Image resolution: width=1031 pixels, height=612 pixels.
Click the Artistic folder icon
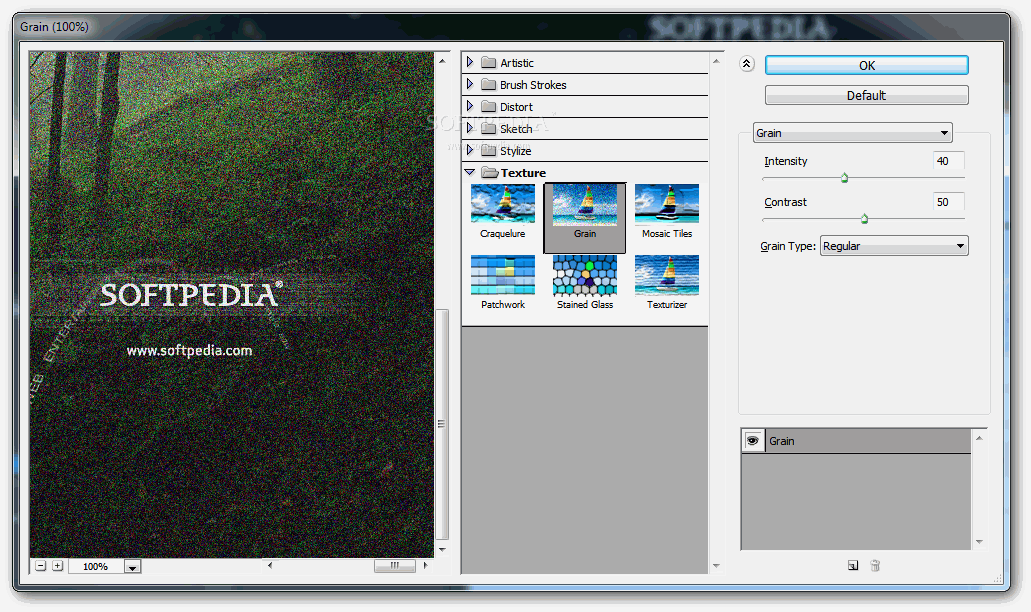click(x=489, y=62)
